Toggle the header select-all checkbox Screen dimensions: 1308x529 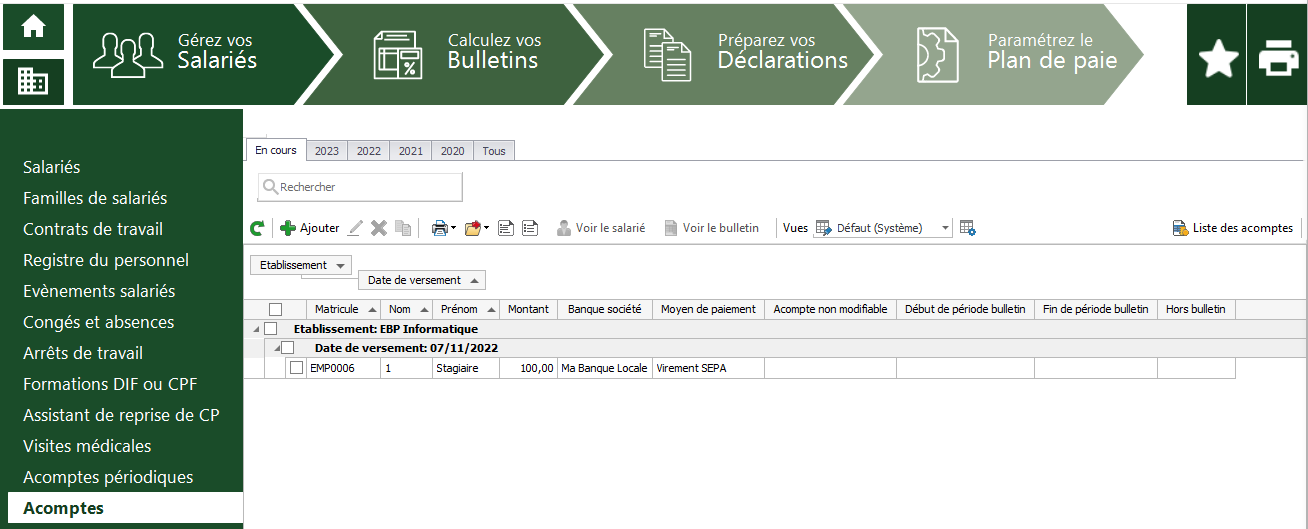276,309
